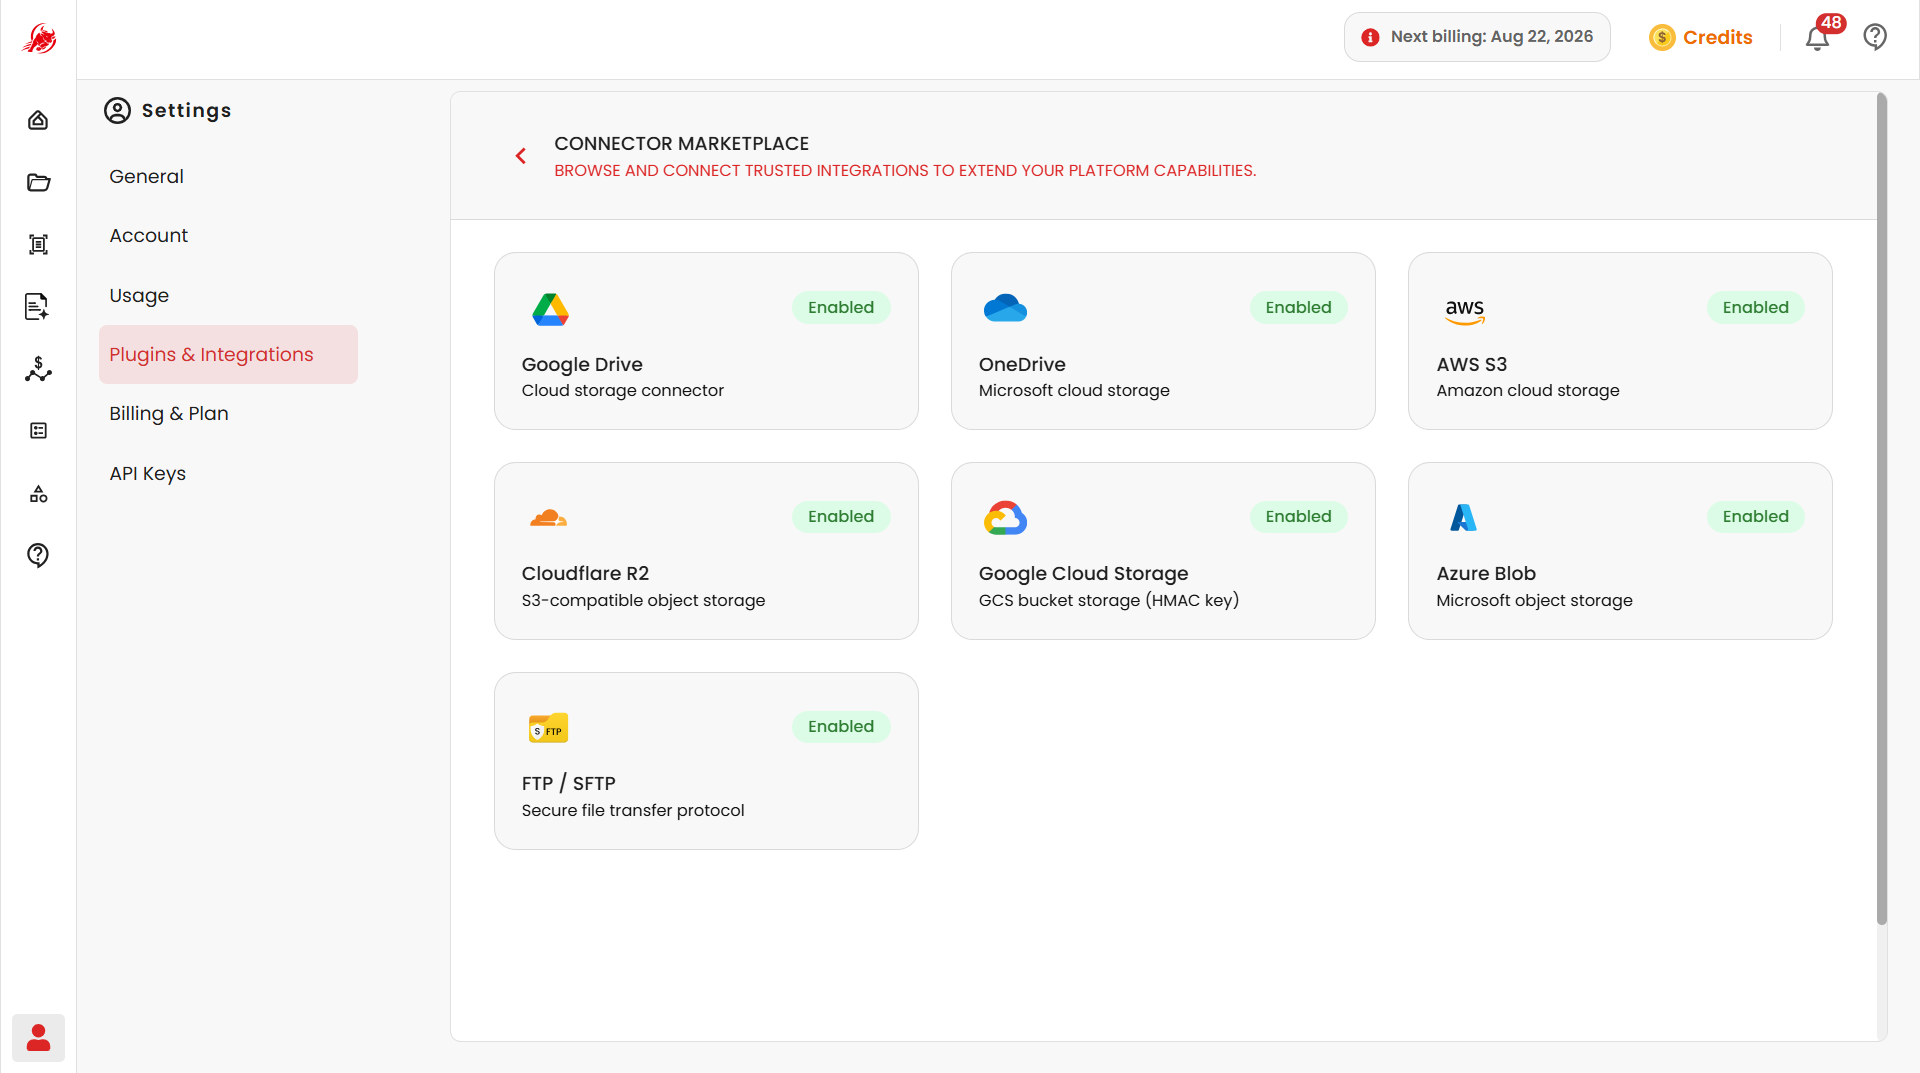The width and height of the screenshot is (1920, 1073).
Task: Click the red dragon app logo
Action: click(x=39, y=39)
